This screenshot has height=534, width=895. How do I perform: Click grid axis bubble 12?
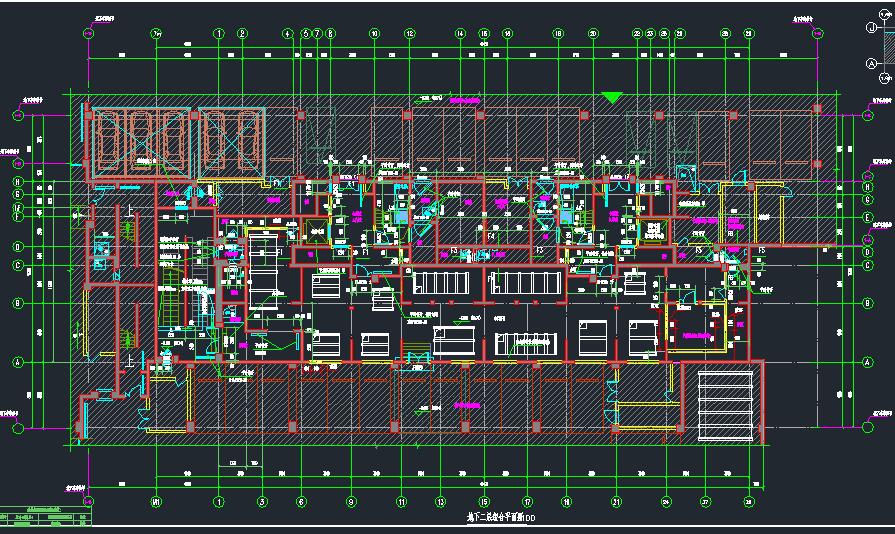coord(409,33)
